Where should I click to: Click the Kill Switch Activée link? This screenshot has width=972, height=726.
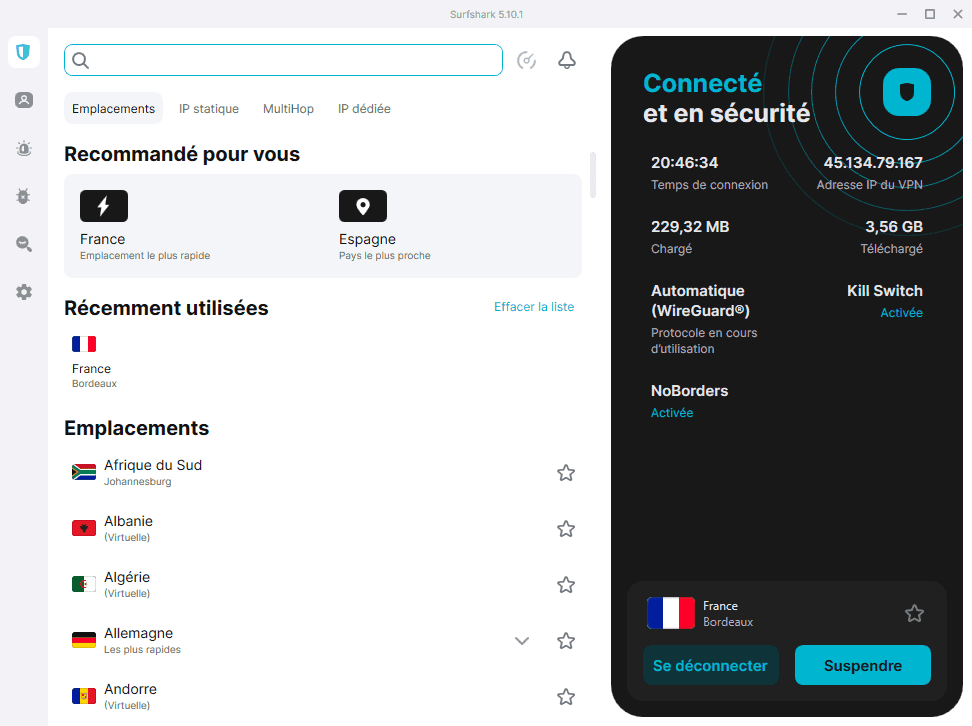pyautogui.click(x=901, y=312)
